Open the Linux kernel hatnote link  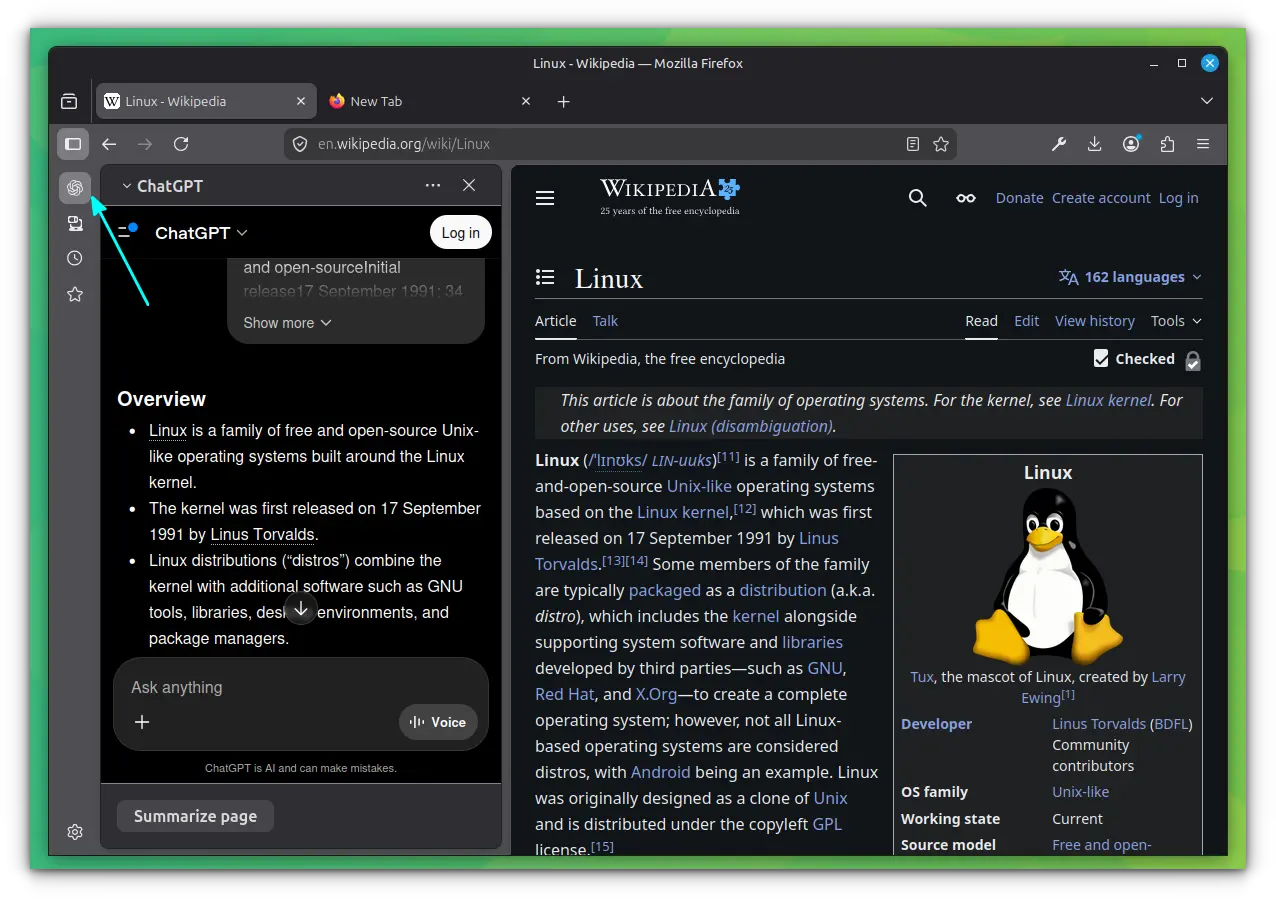tap(1108, 400)
